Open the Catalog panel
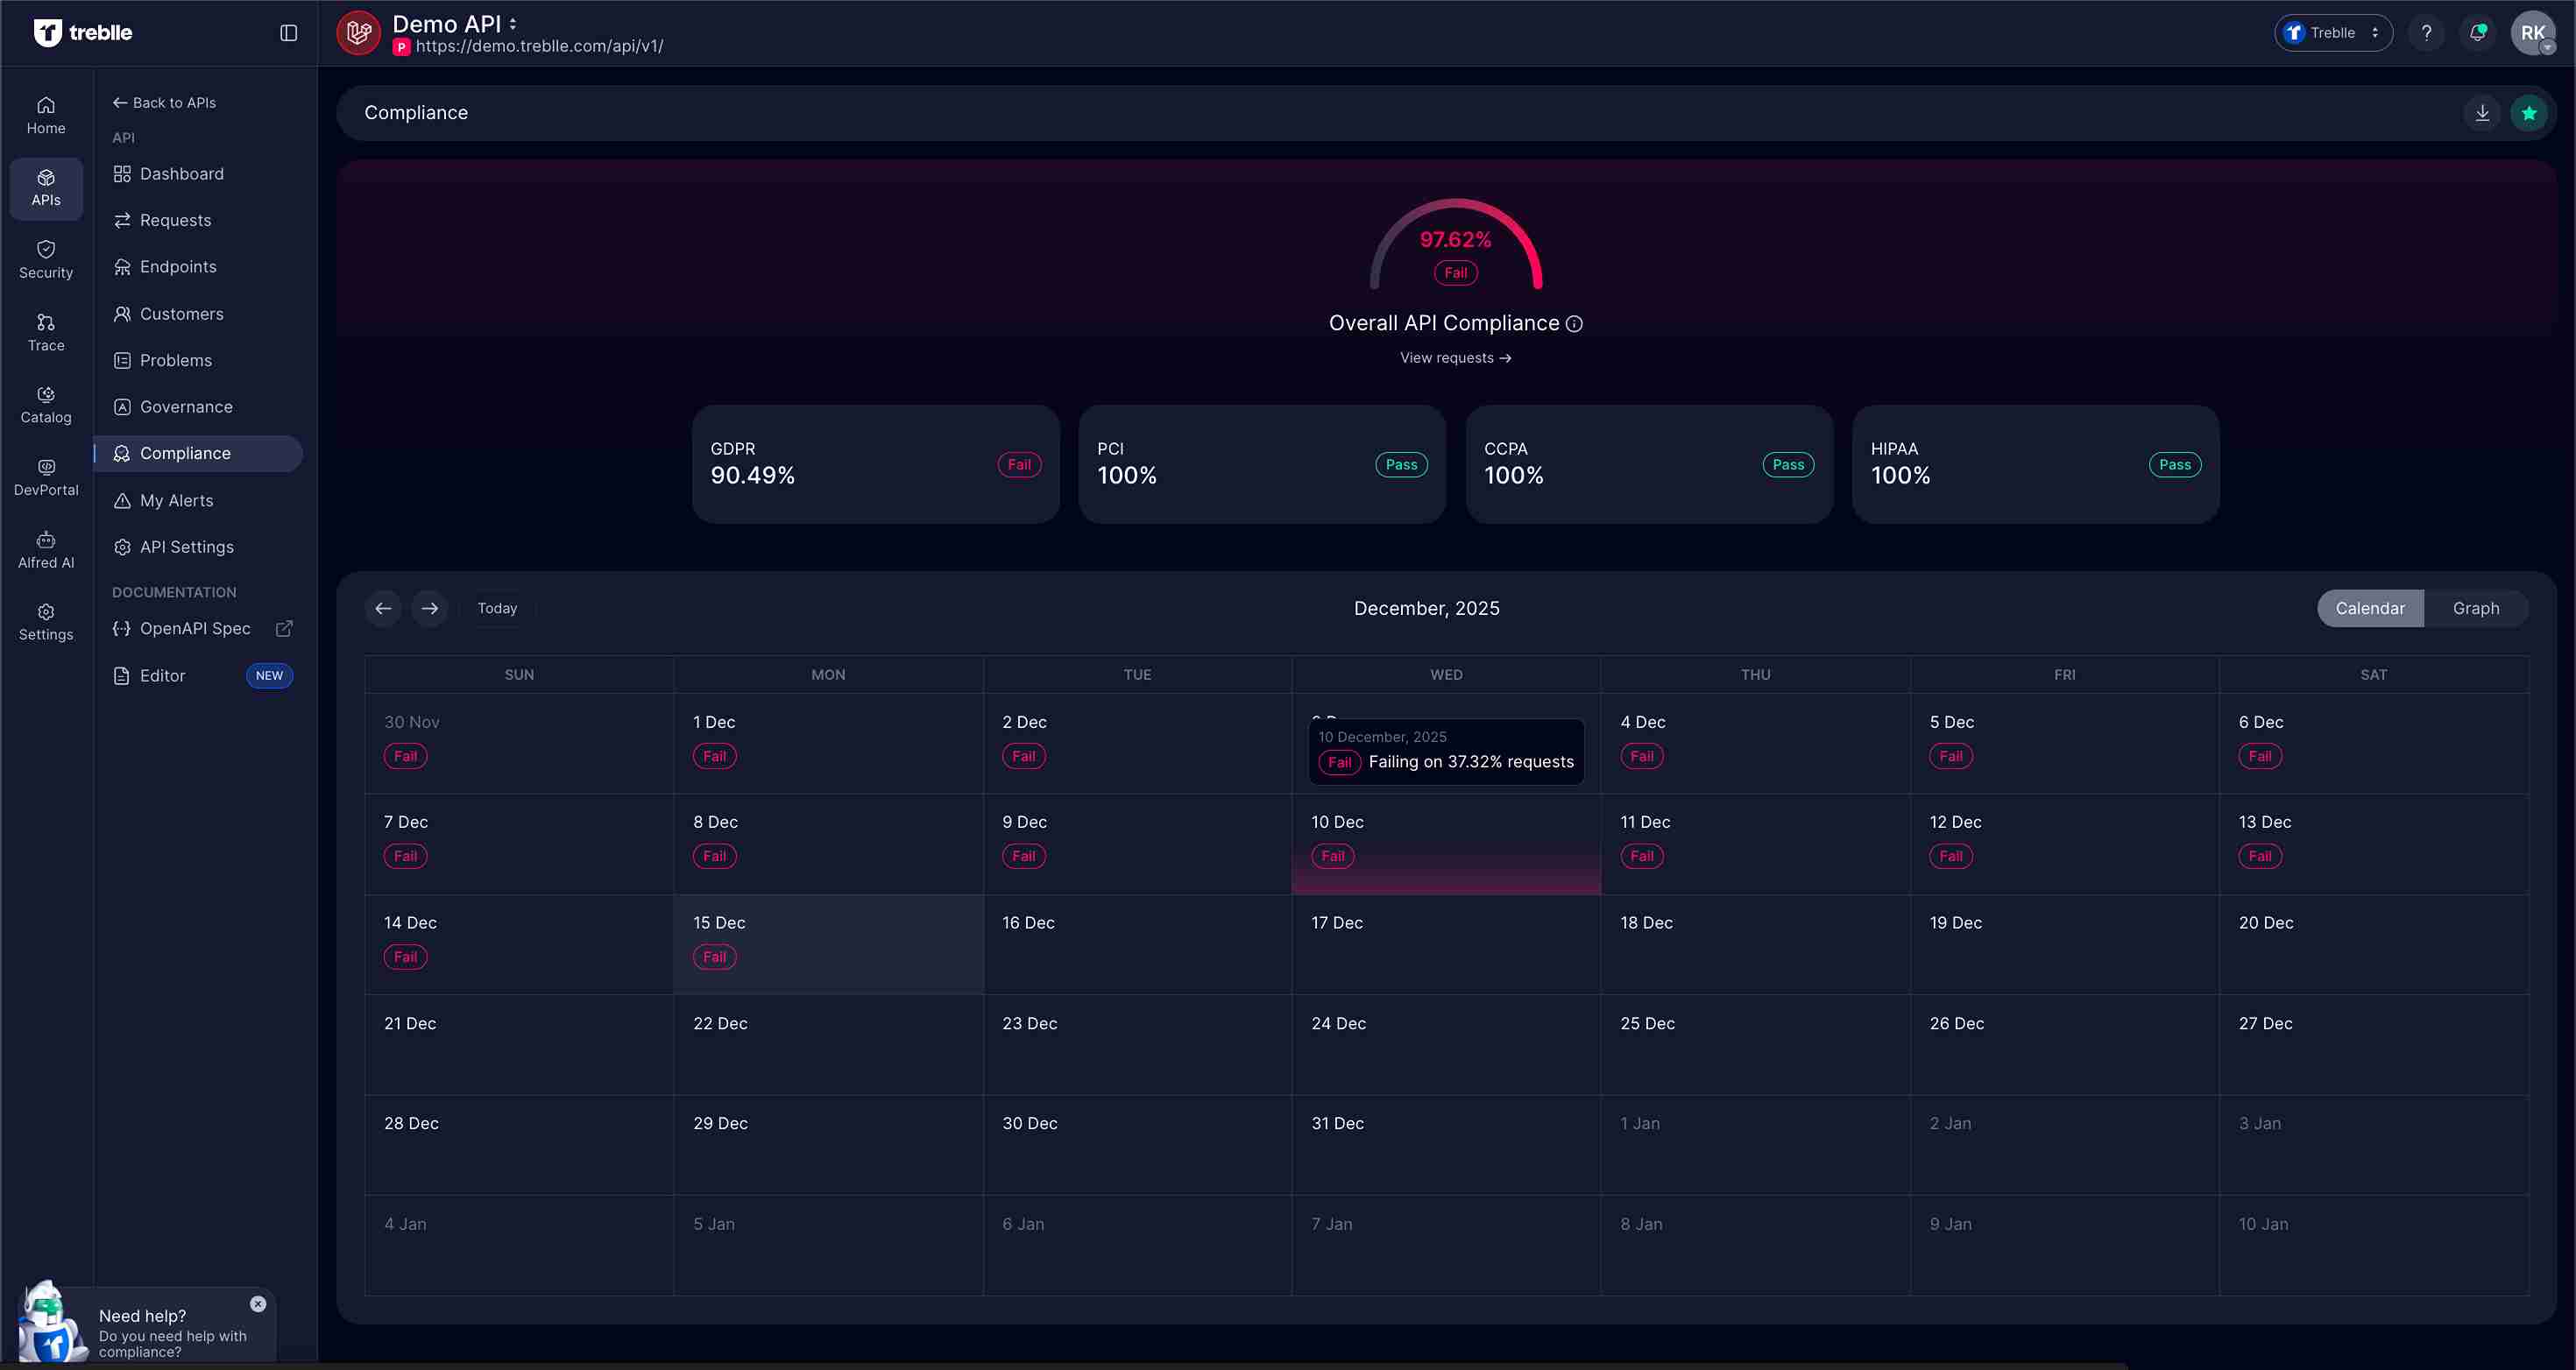 pos(45,404)
